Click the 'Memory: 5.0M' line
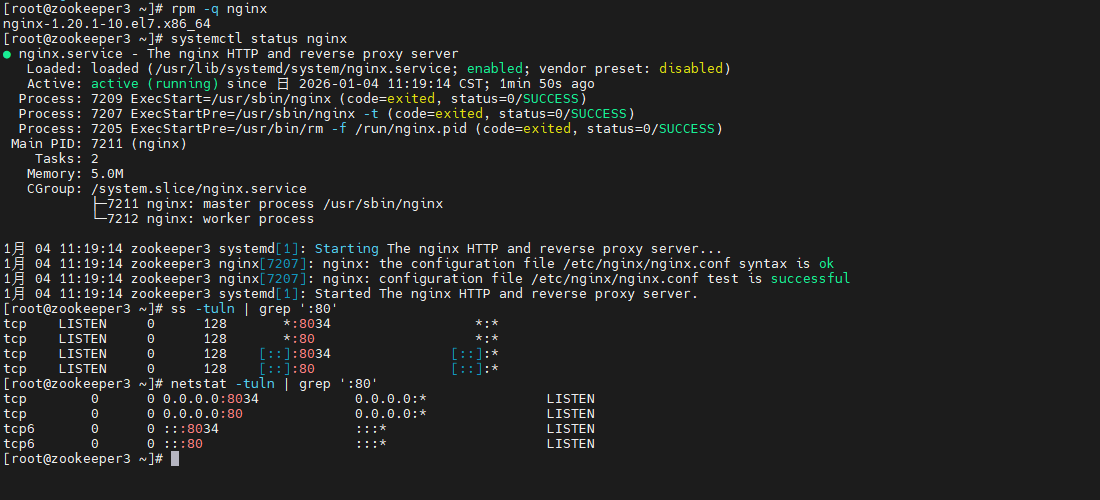This screenshot has width=1100, height=500. point(75,173)
